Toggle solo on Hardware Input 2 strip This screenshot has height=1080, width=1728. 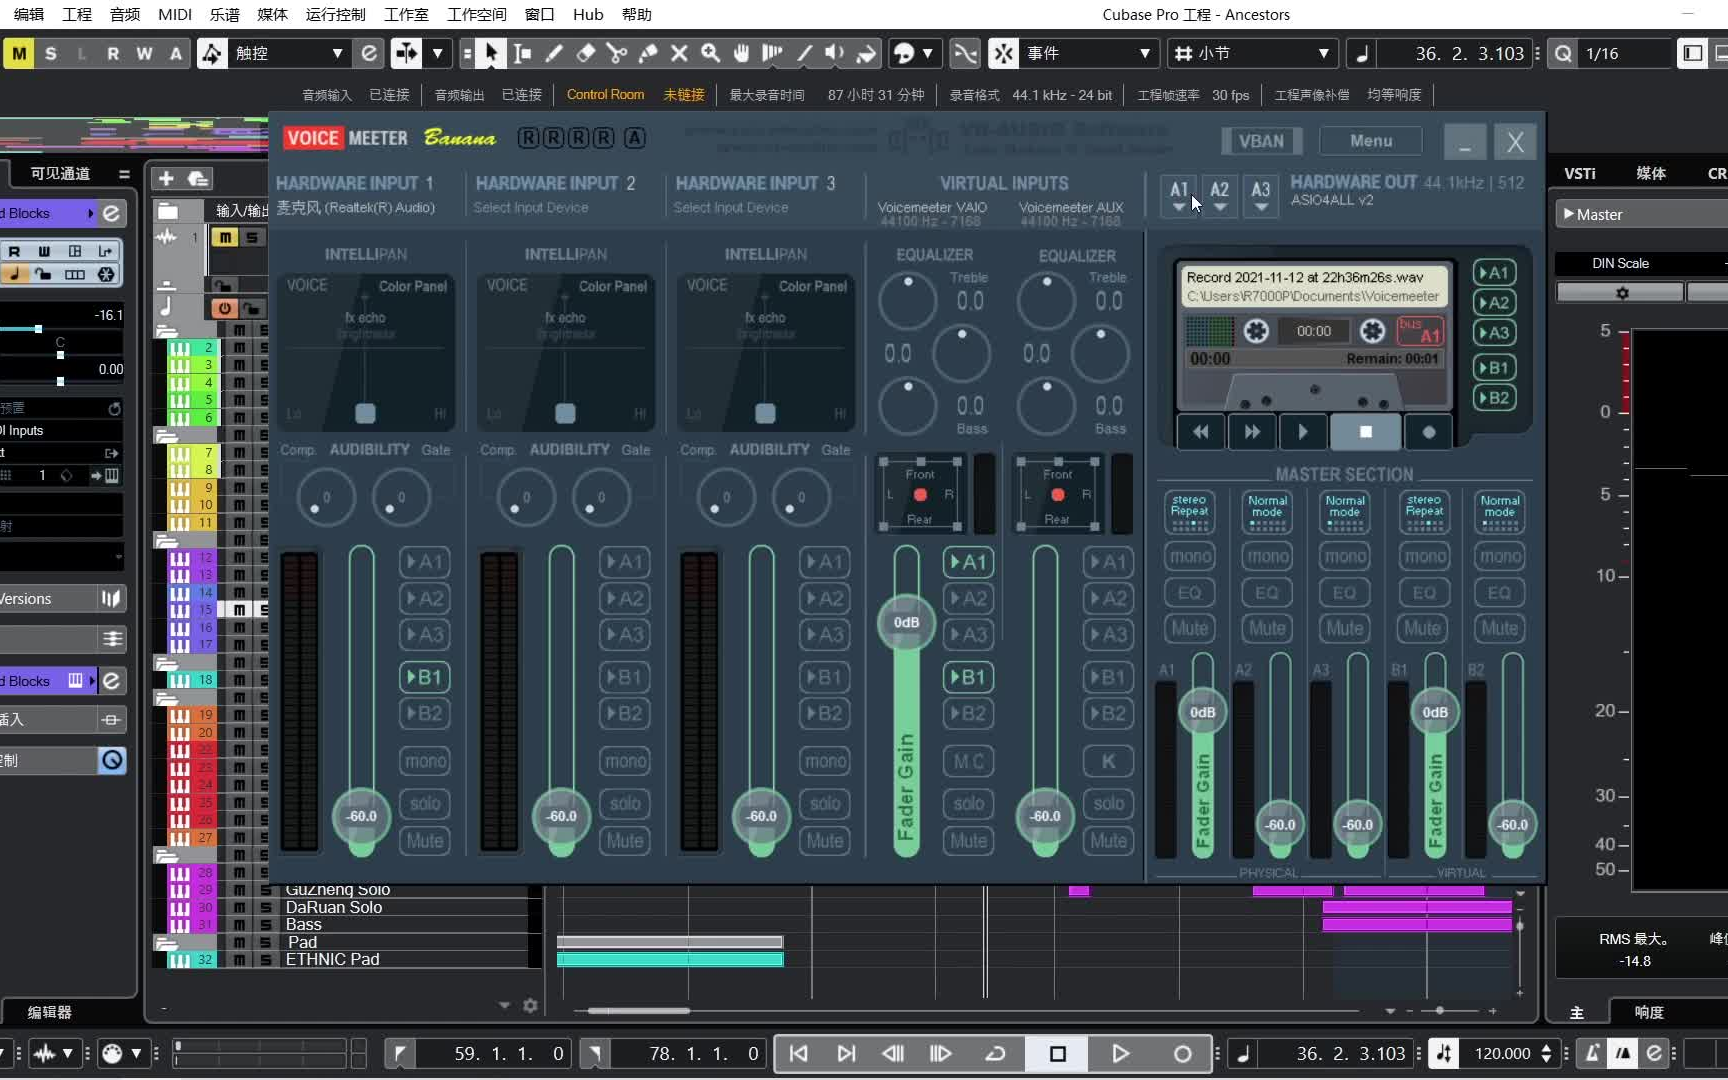coord(625,803)
